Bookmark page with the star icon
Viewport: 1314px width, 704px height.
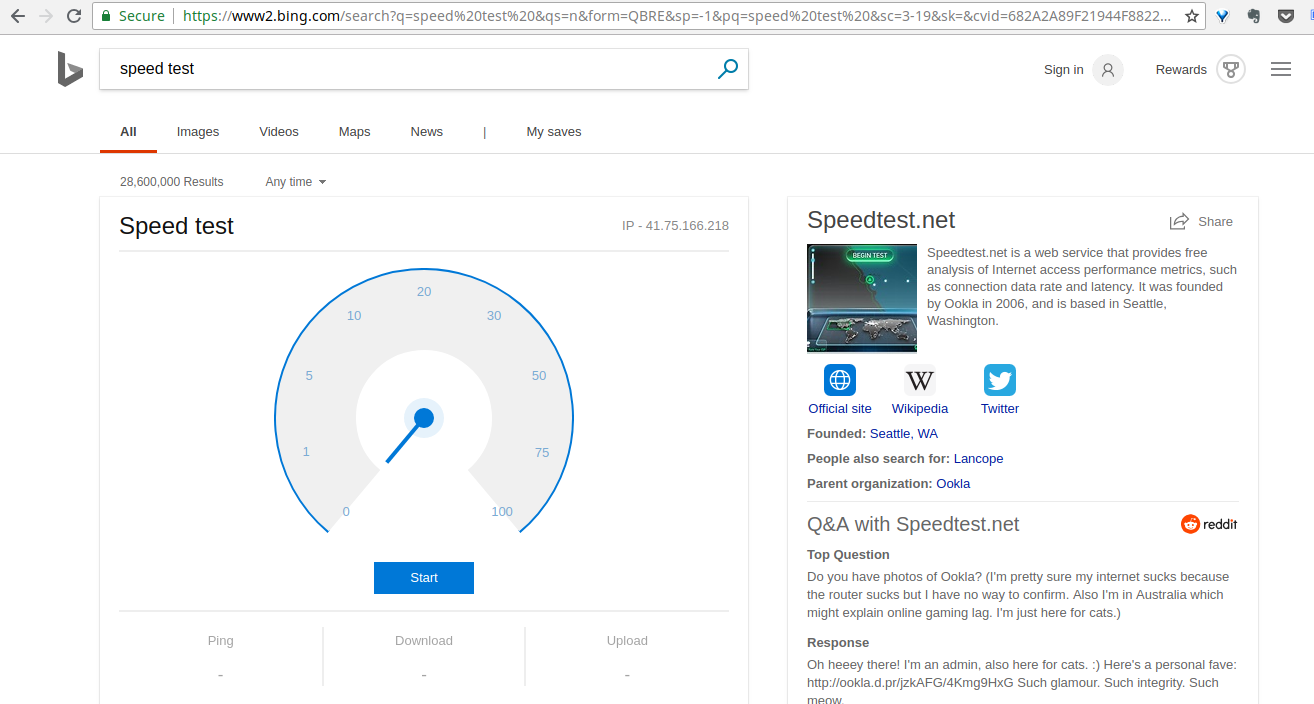1191,16
